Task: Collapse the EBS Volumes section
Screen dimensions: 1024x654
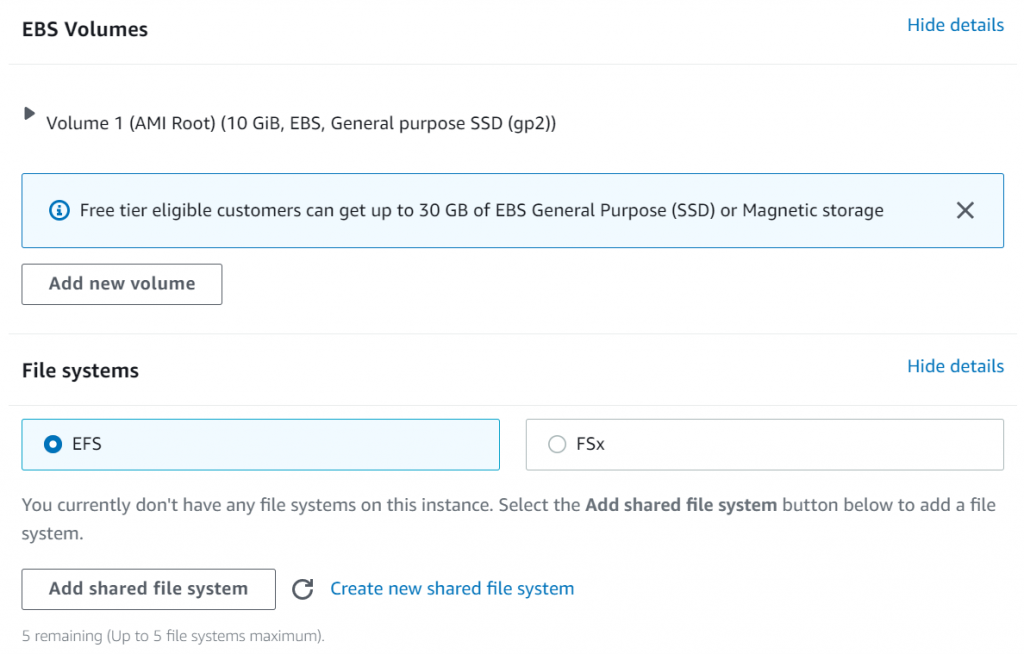Action: [955, 24]
